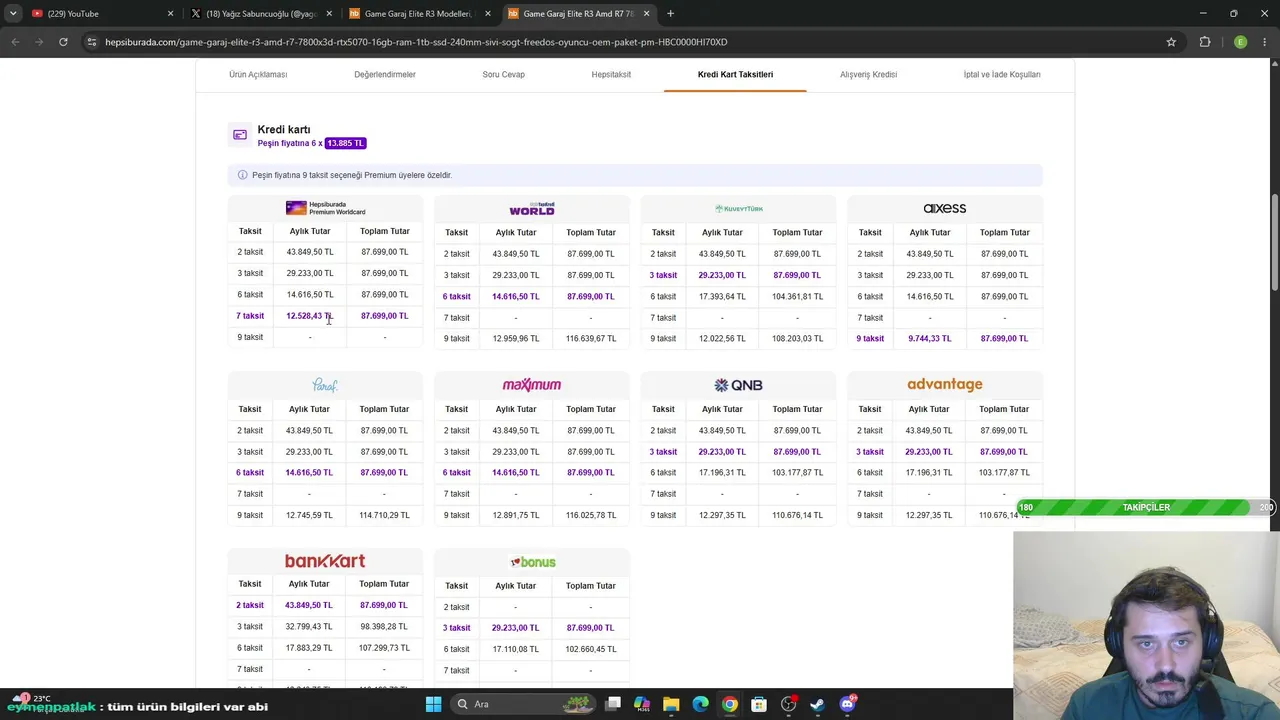This screenshot has width=1280, height=720.
Task: Open the İptal ve İade Koşulları tab
Action: point(1002,75)
